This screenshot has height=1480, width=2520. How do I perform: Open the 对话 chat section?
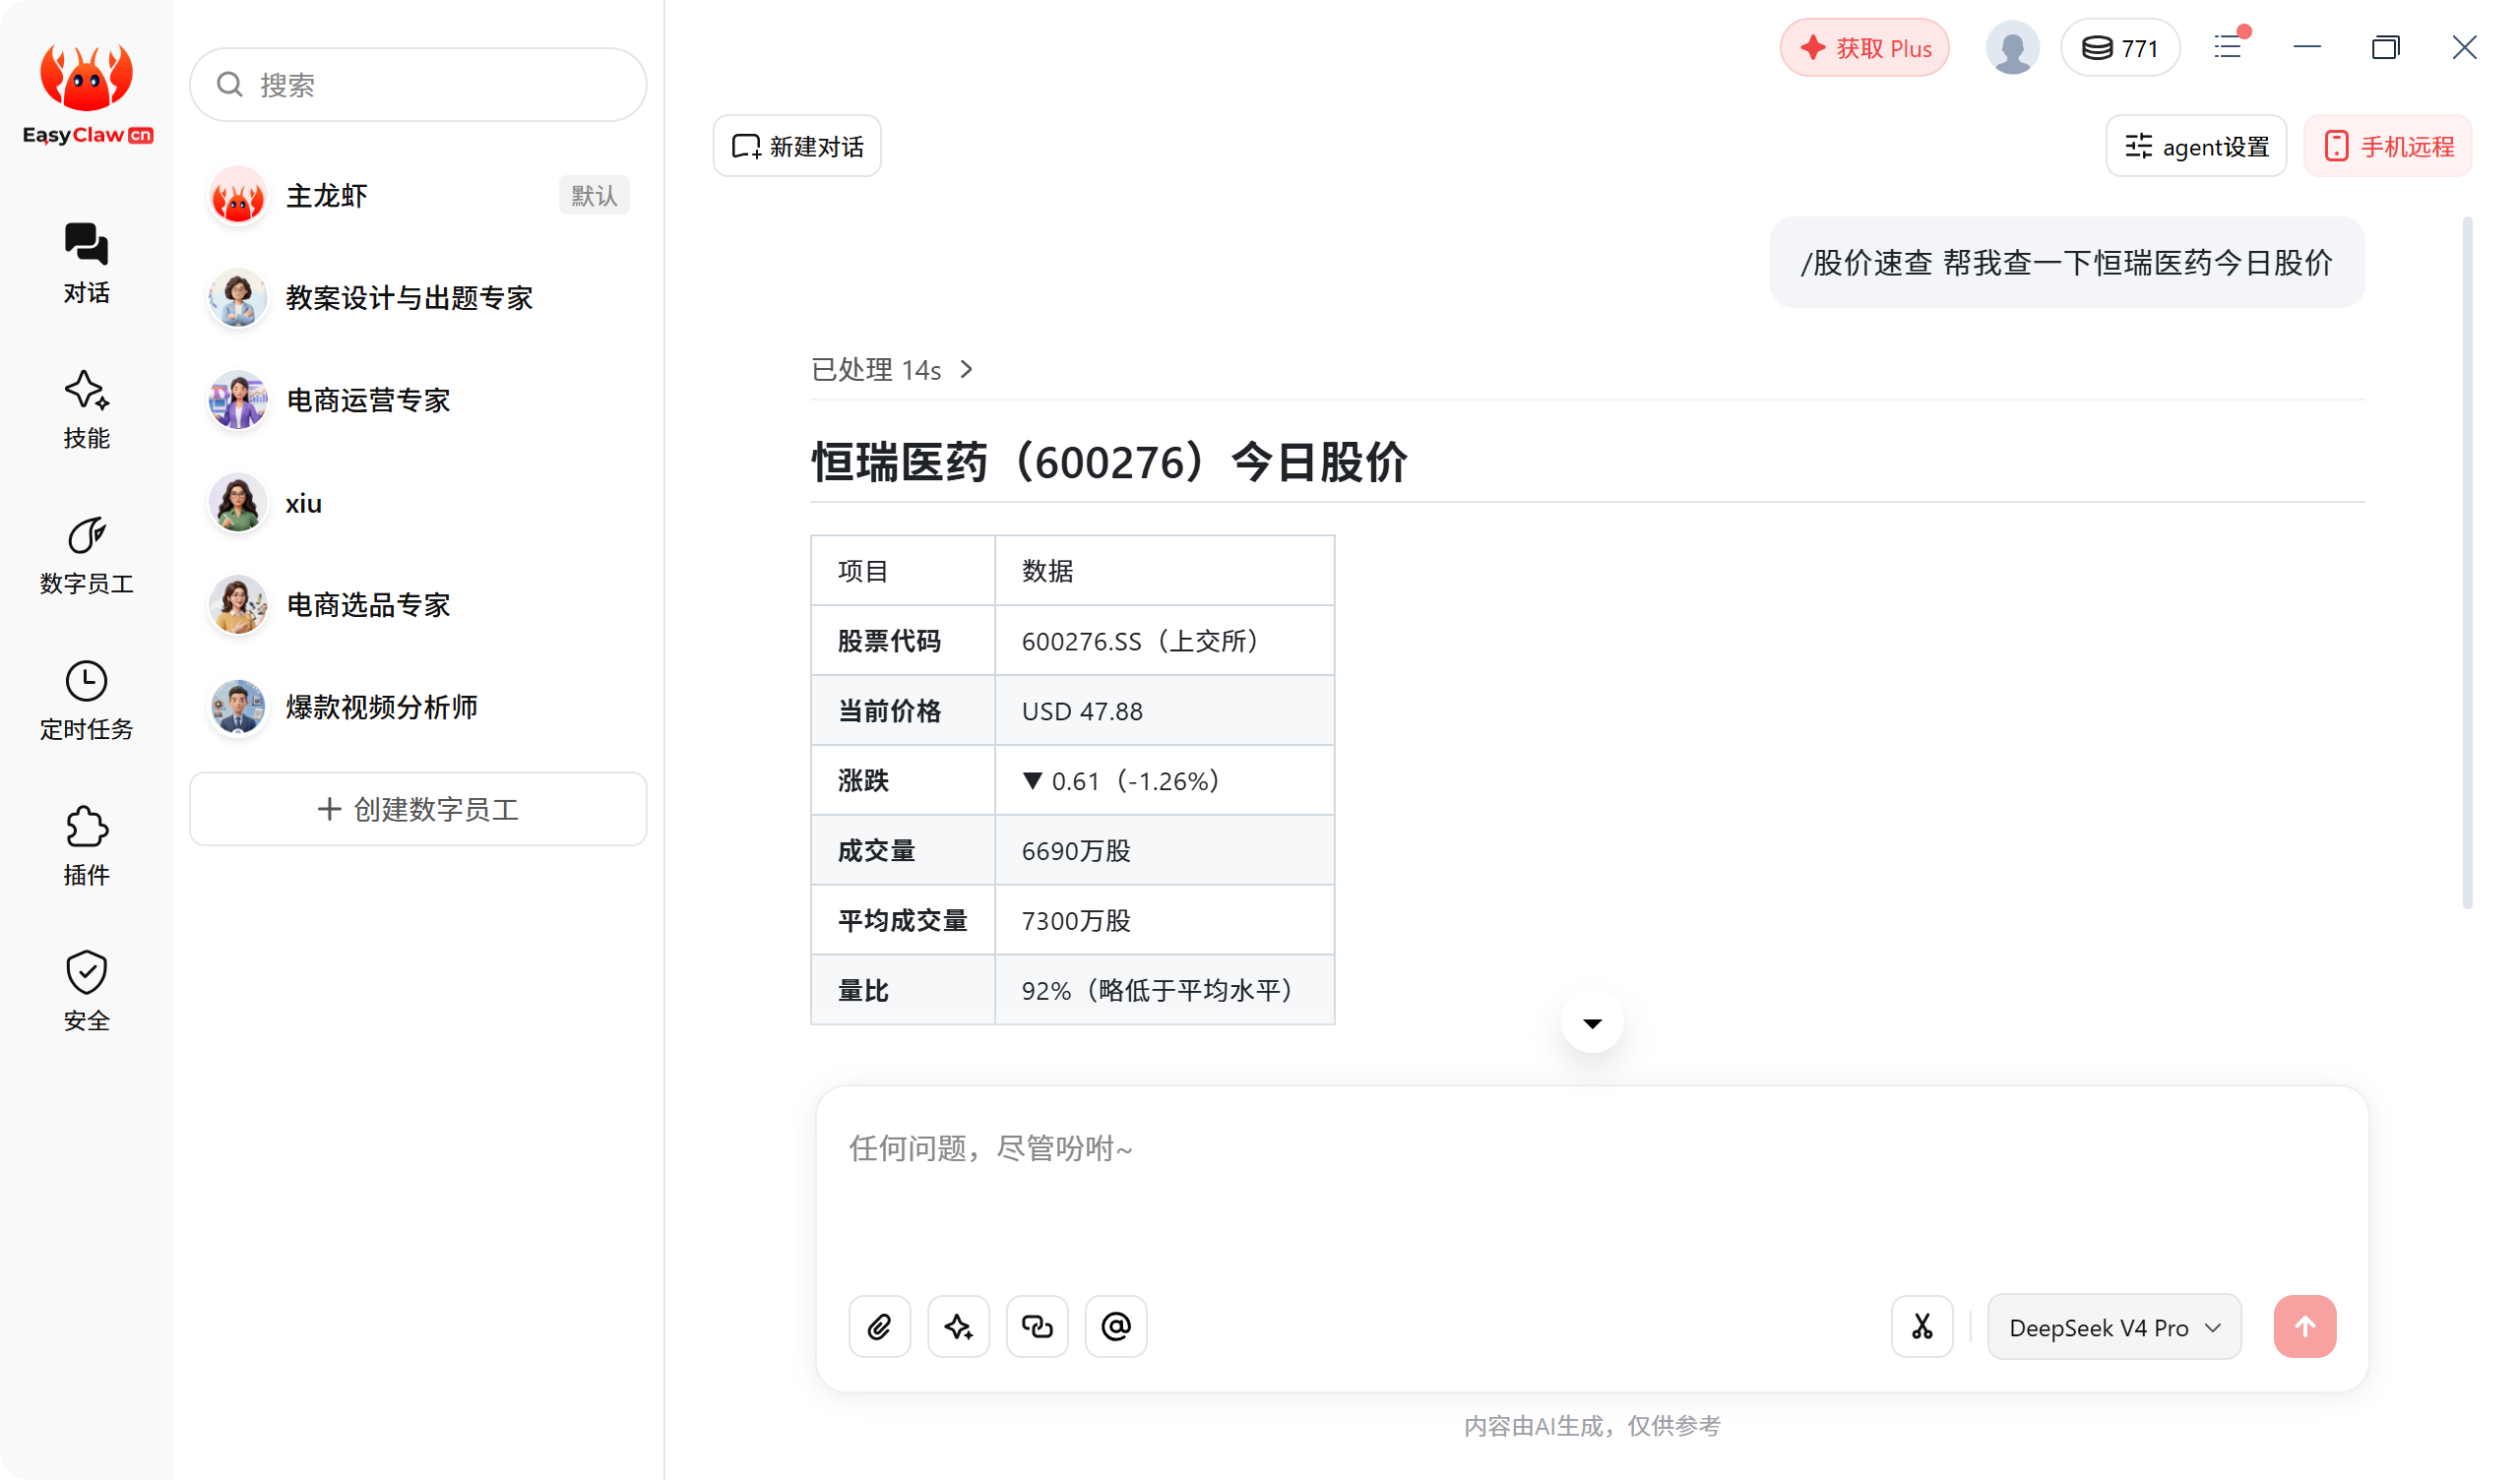(86, 264)
